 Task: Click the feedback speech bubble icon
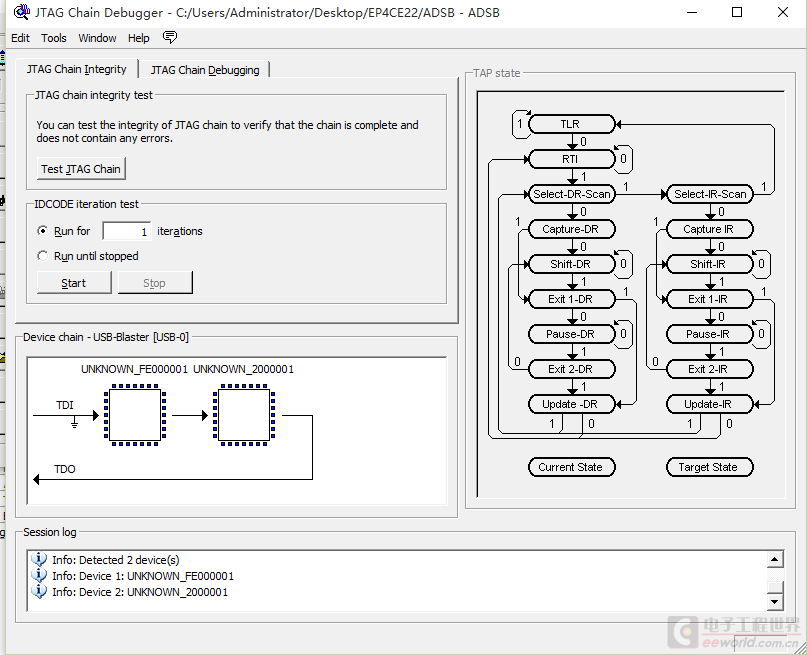tap(170, 37)
